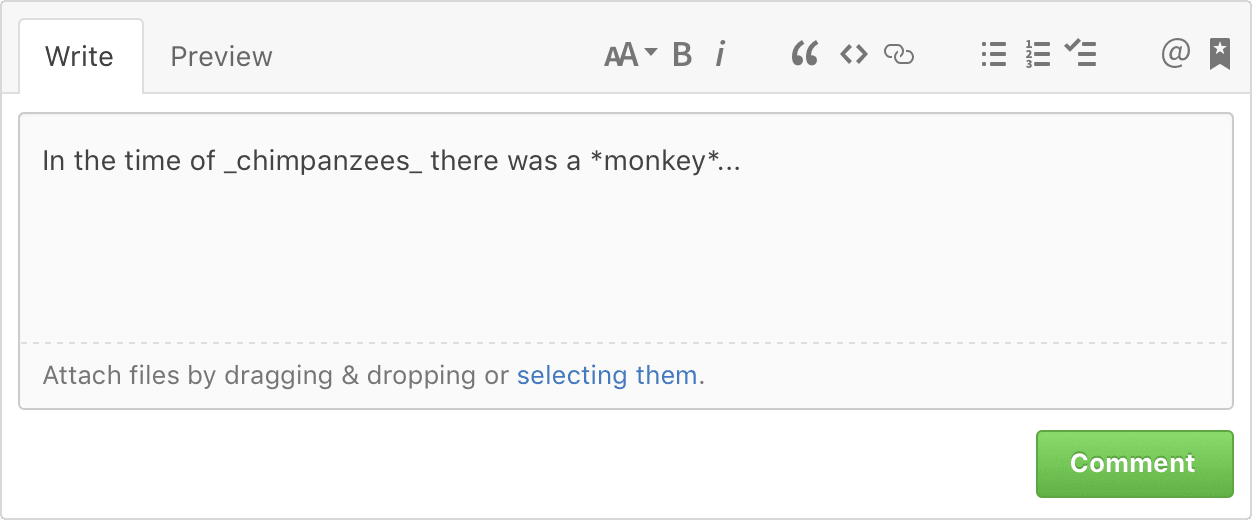Insert code formatting
Image resolution: width=1252 pixels, height=520 pixels.
853,54
